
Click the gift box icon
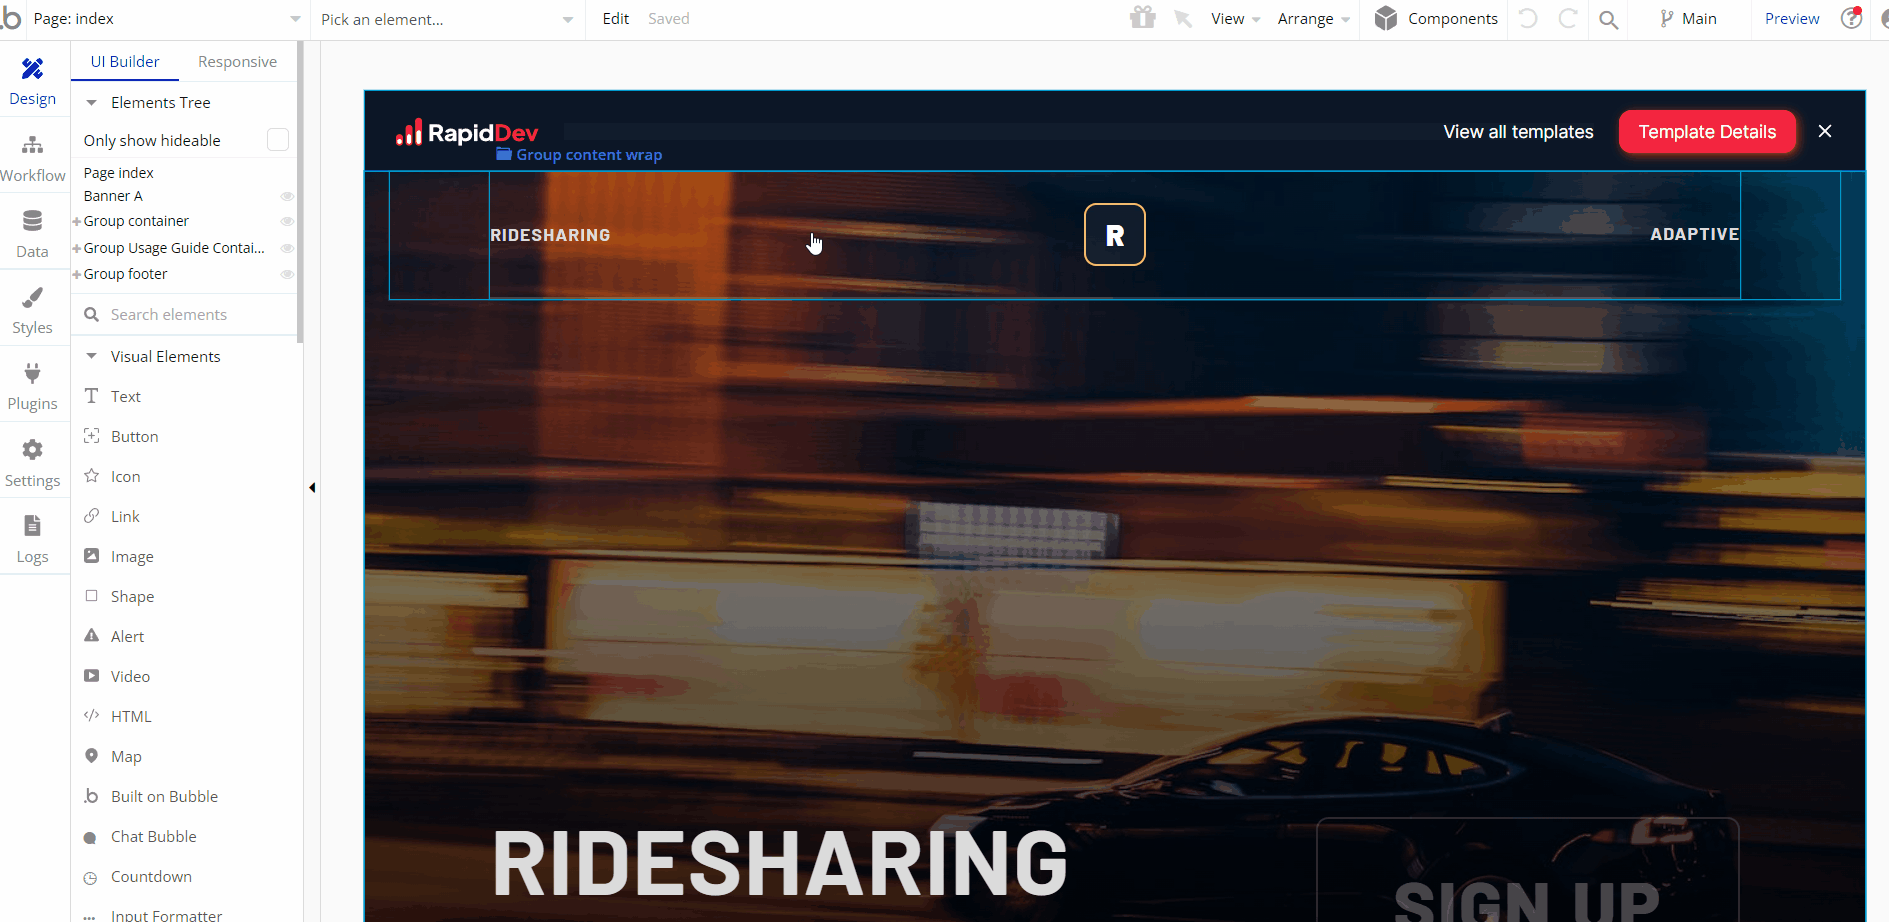point(1142,18)
